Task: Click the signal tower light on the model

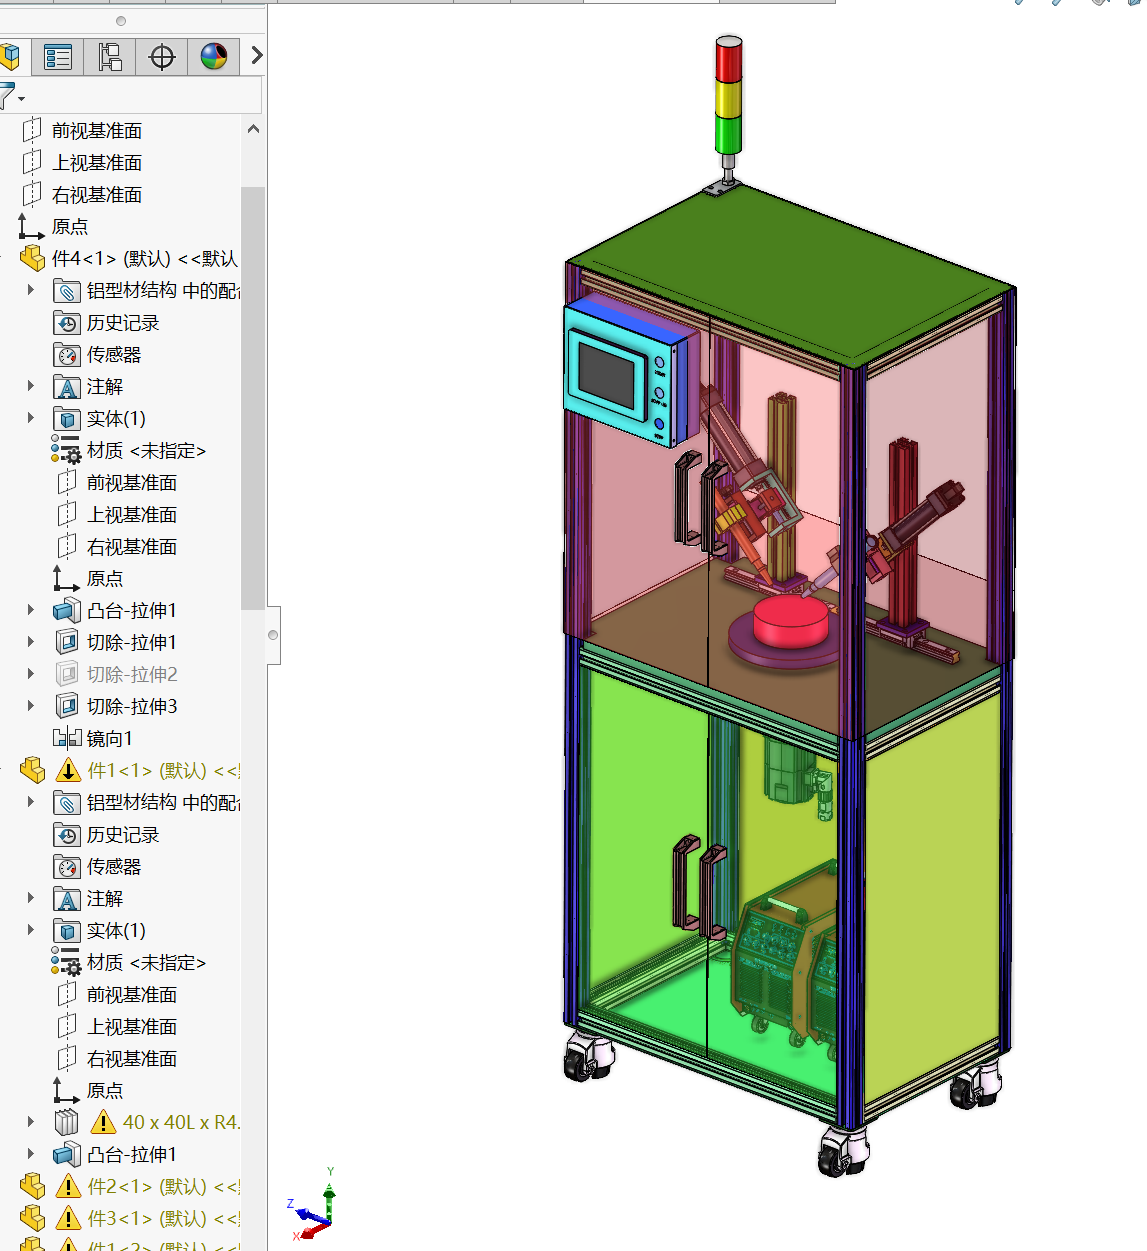Action: 729,96
